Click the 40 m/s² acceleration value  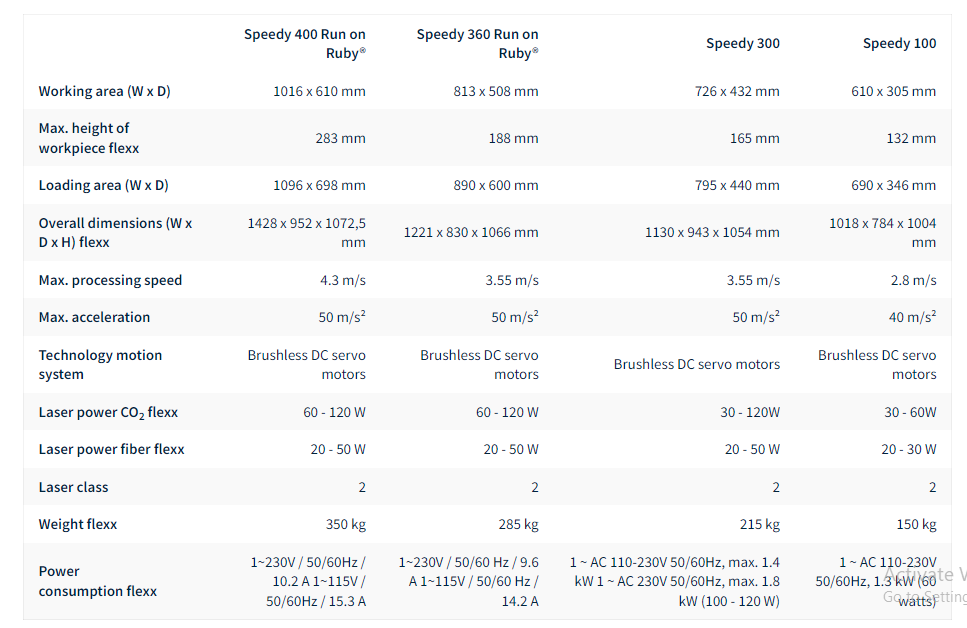point(913,317)
